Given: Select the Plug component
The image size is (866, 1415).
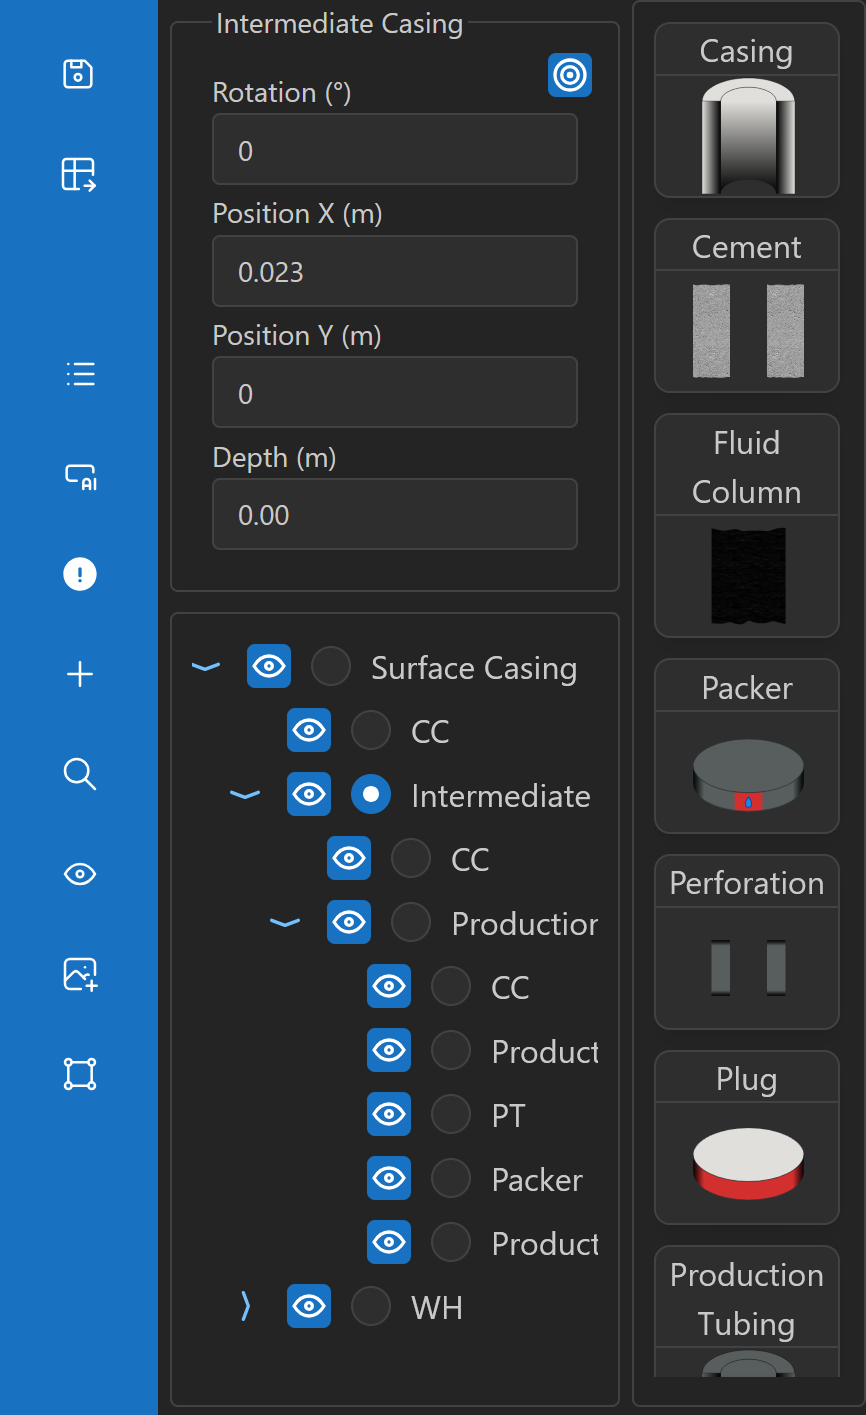Looking at the screenshot, I should 747,1137.
